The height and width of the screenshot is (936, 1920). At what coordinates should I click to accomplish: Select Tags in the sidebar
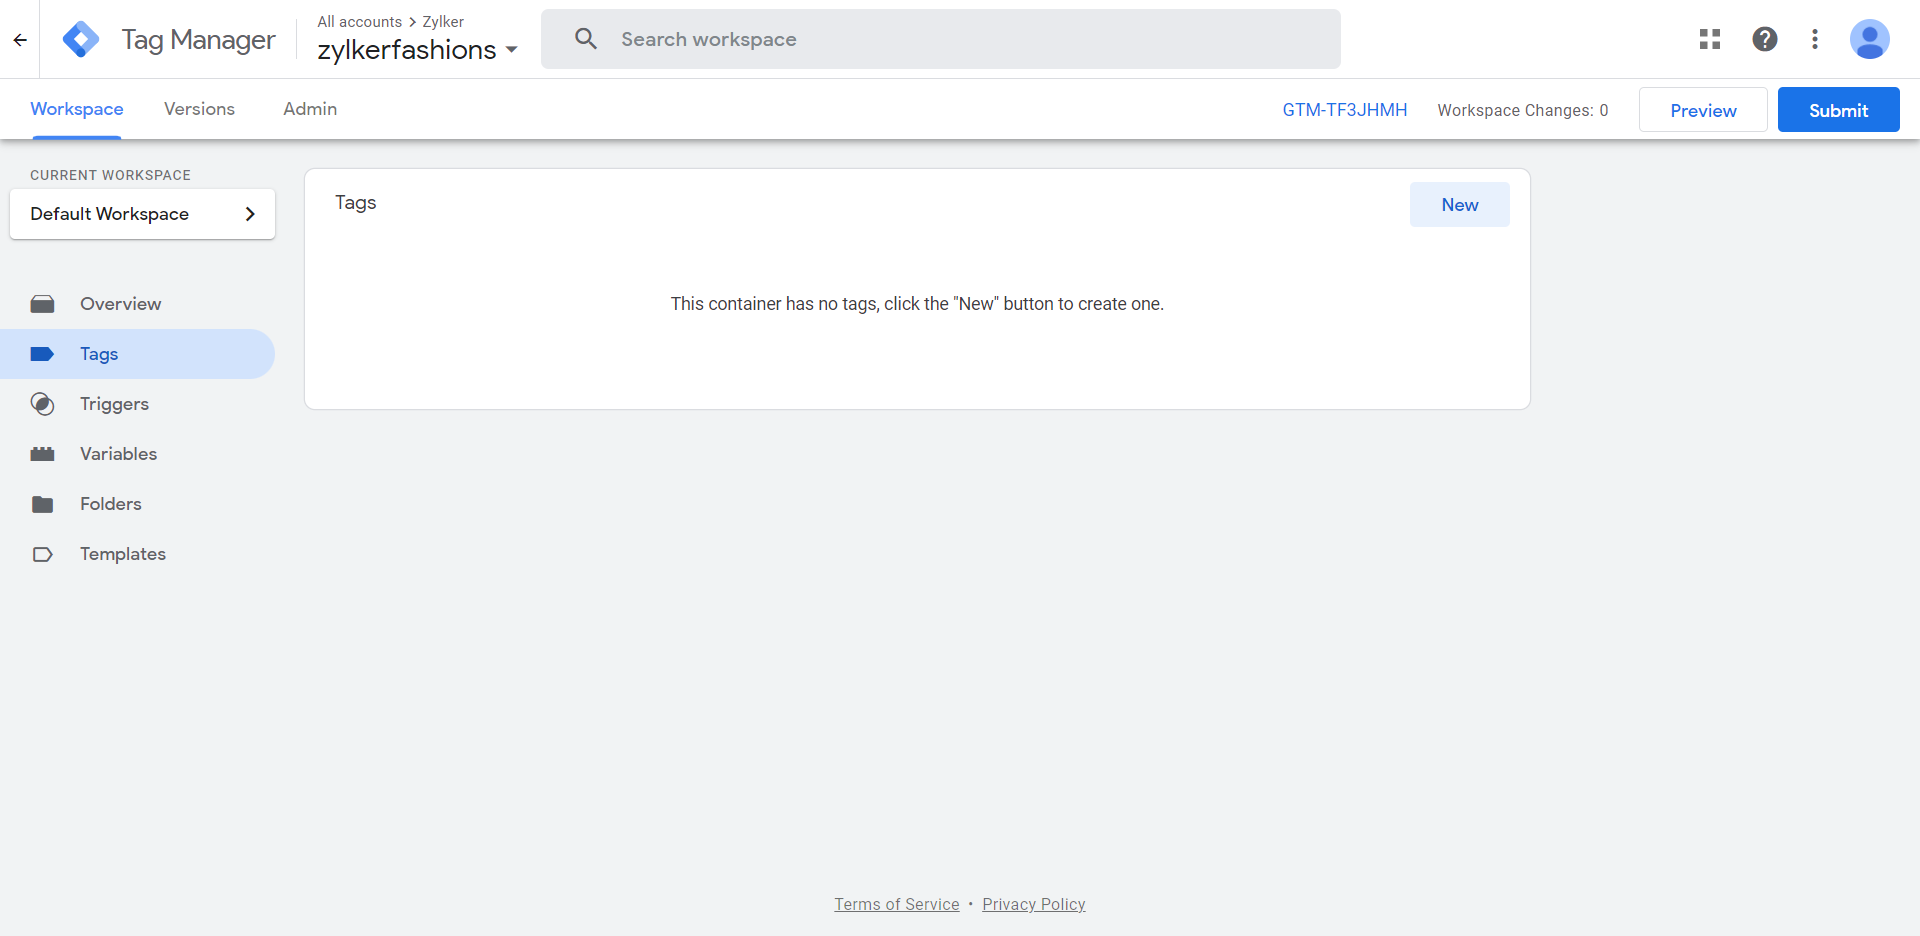click(137, 354)
